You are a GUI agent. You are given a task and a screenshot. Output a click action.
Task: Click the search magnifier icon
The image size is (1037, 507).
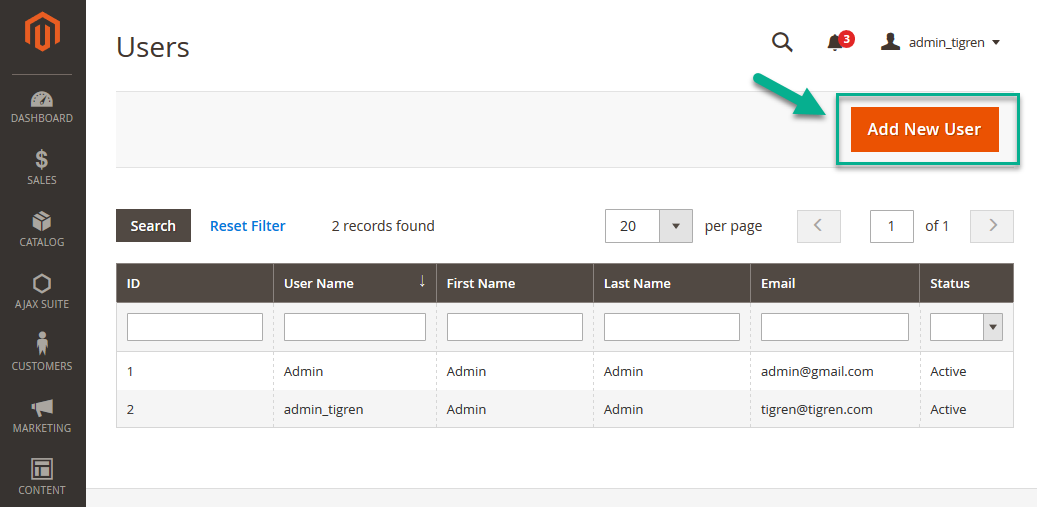[782, 42]
